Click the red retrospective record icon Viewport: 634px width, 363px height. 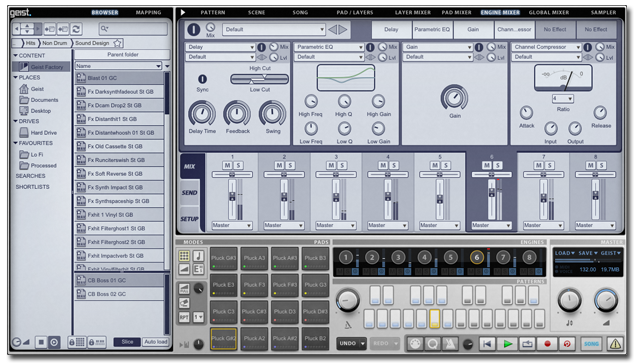coord(567,344)
